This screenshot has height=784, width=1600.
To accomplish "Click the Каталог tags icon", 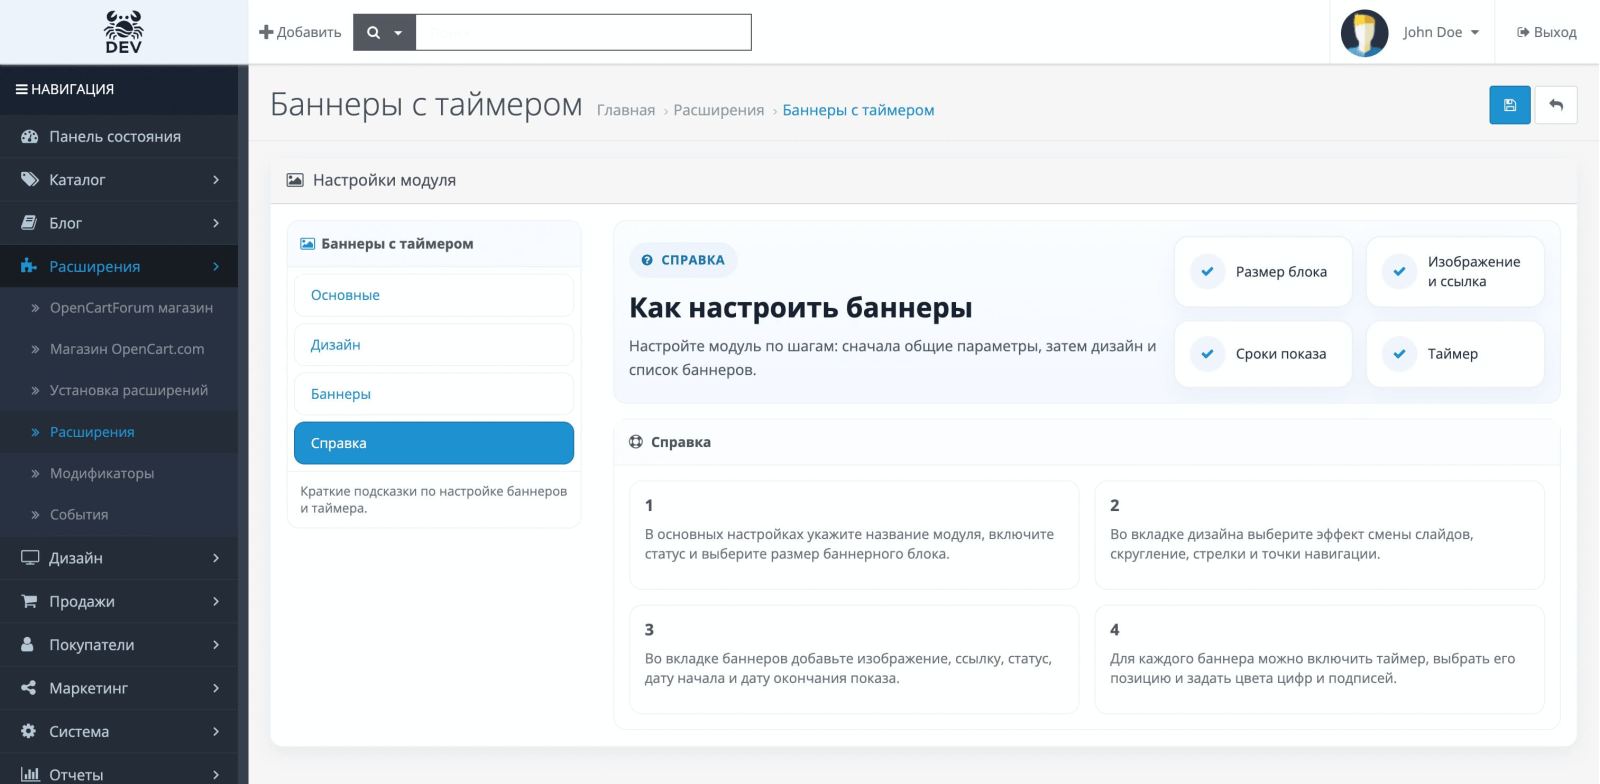I will tap(29, 180).
